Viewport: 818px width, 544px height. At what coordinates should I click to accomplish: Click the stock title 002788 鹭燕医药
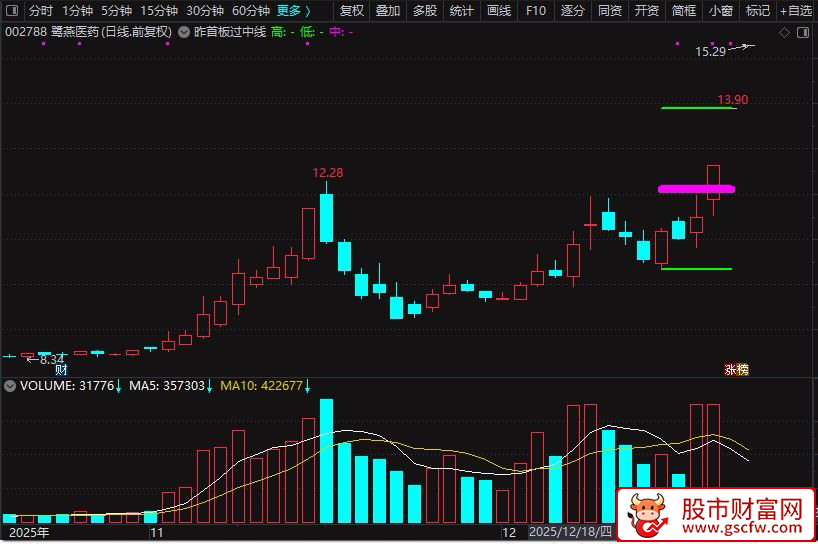pyautogui.click(x=52, y=32)
